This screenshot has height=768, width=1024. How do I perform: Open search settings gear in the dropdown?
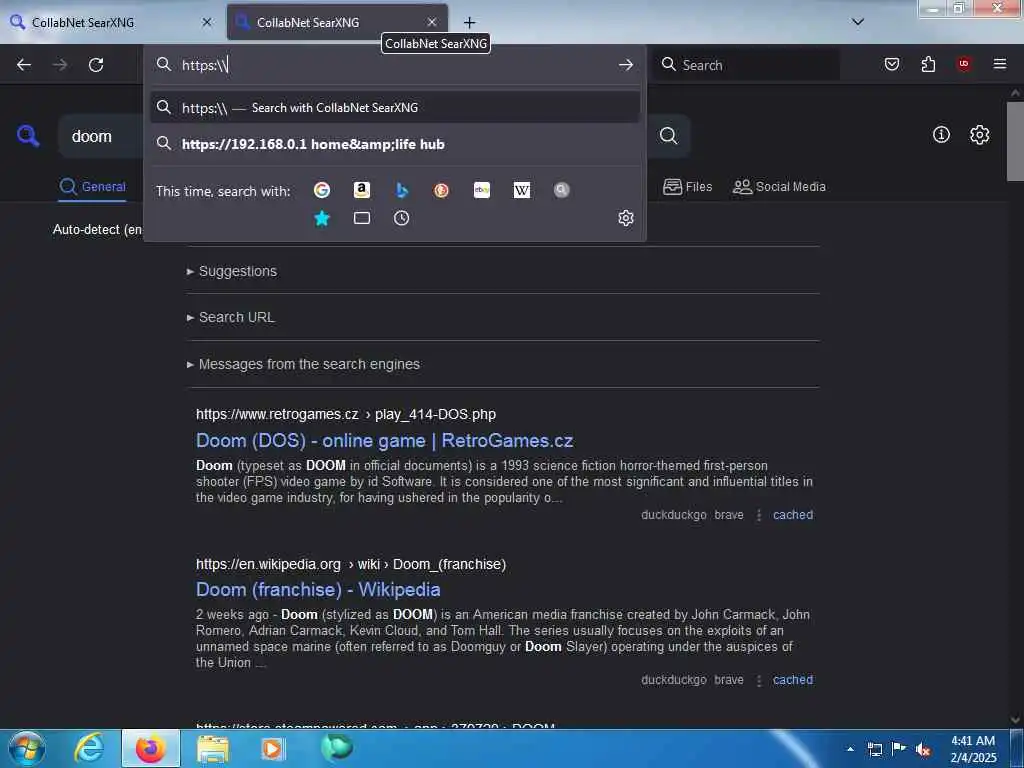point(626,218)
